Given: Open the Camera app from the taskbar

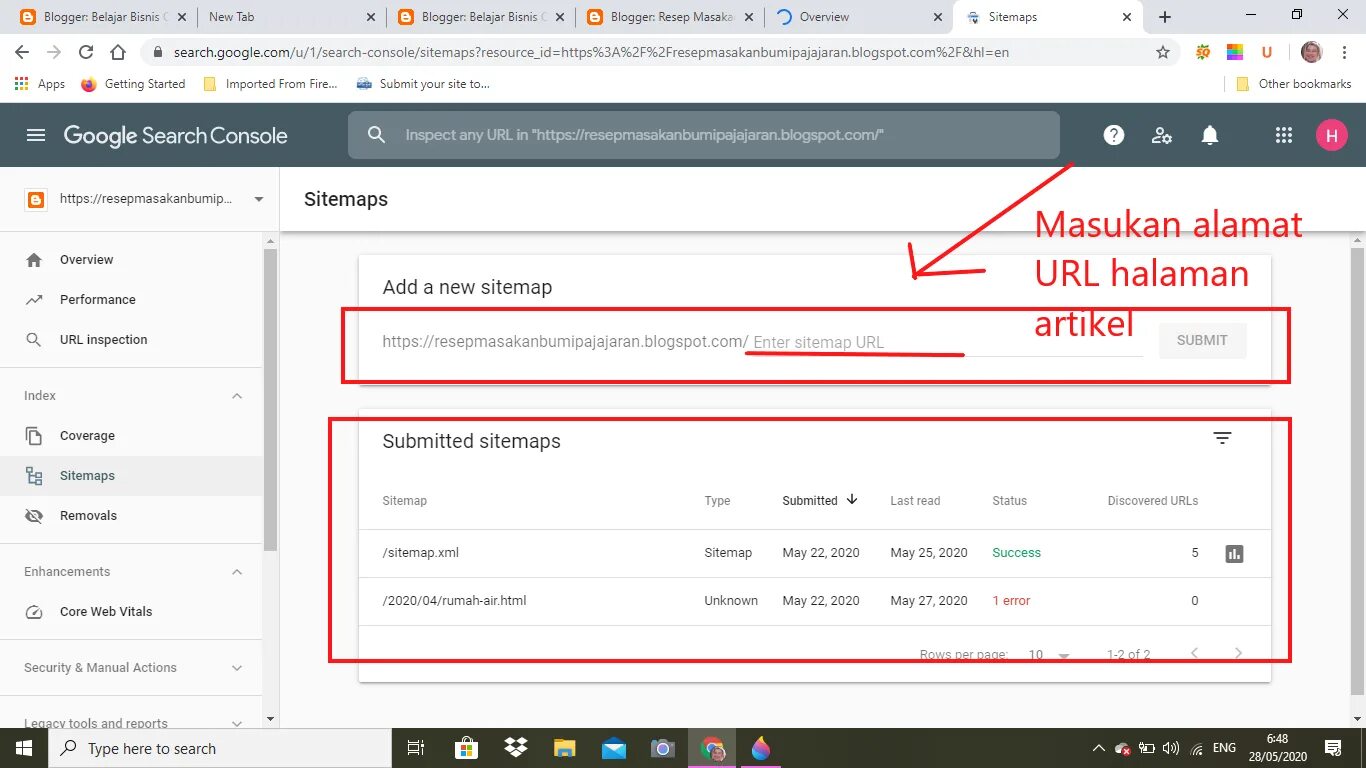Looking at the screenshot, I should pos(662,748).
